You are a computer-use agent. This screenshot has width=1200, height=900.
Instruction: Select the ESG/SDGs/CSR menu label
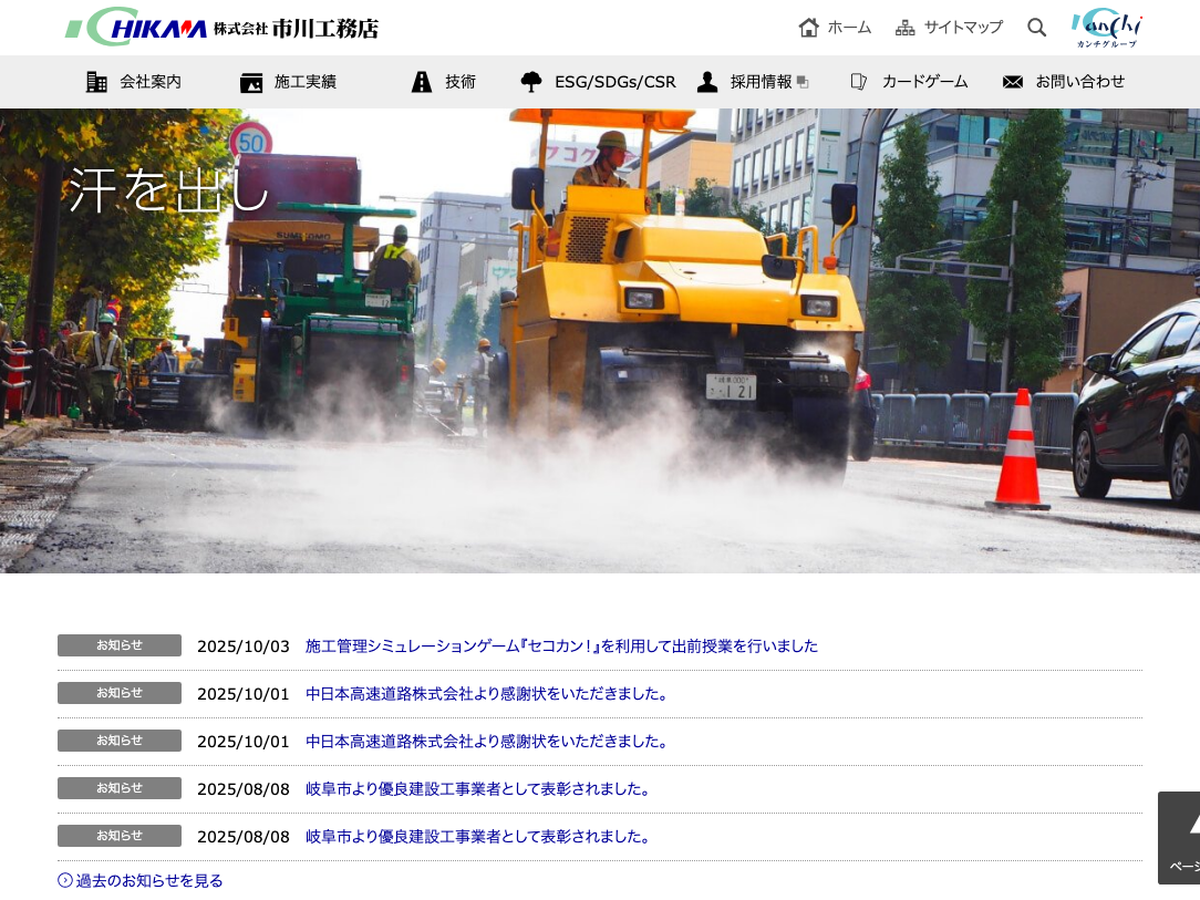click(615, 82)
